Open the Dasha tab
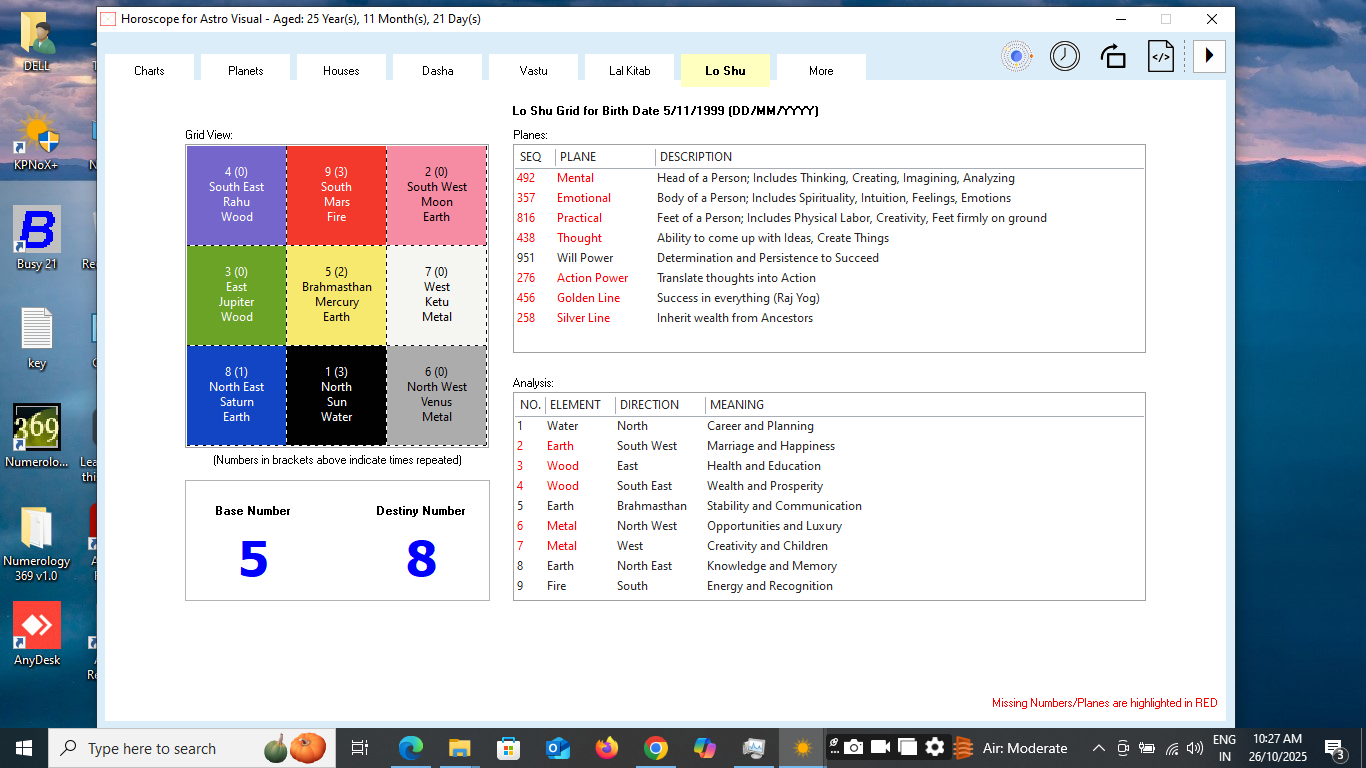Screen dimensions: 1366x768 click(x=437, y=71)
